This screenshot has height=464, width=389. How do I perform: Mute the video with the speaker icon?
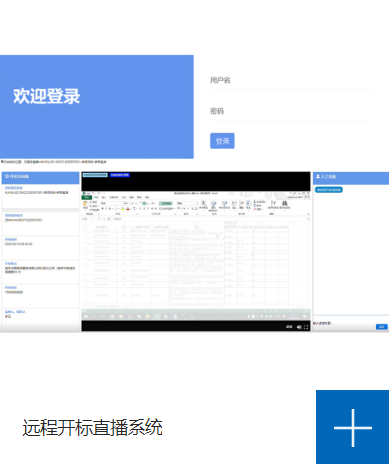pos(299,327)
